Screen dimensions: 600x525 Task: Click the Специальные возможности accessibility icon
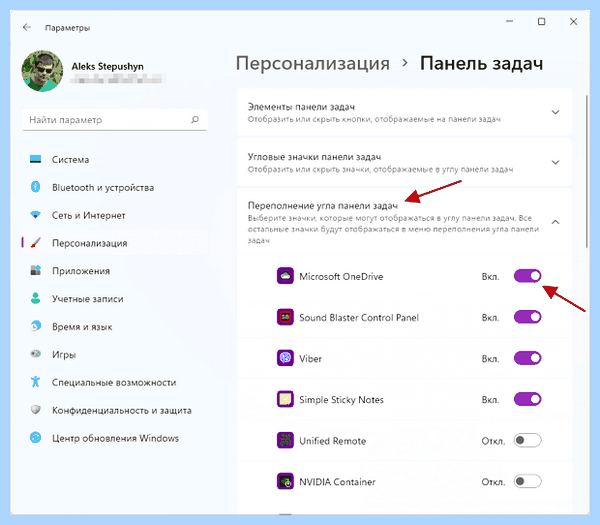pos(36,382)
